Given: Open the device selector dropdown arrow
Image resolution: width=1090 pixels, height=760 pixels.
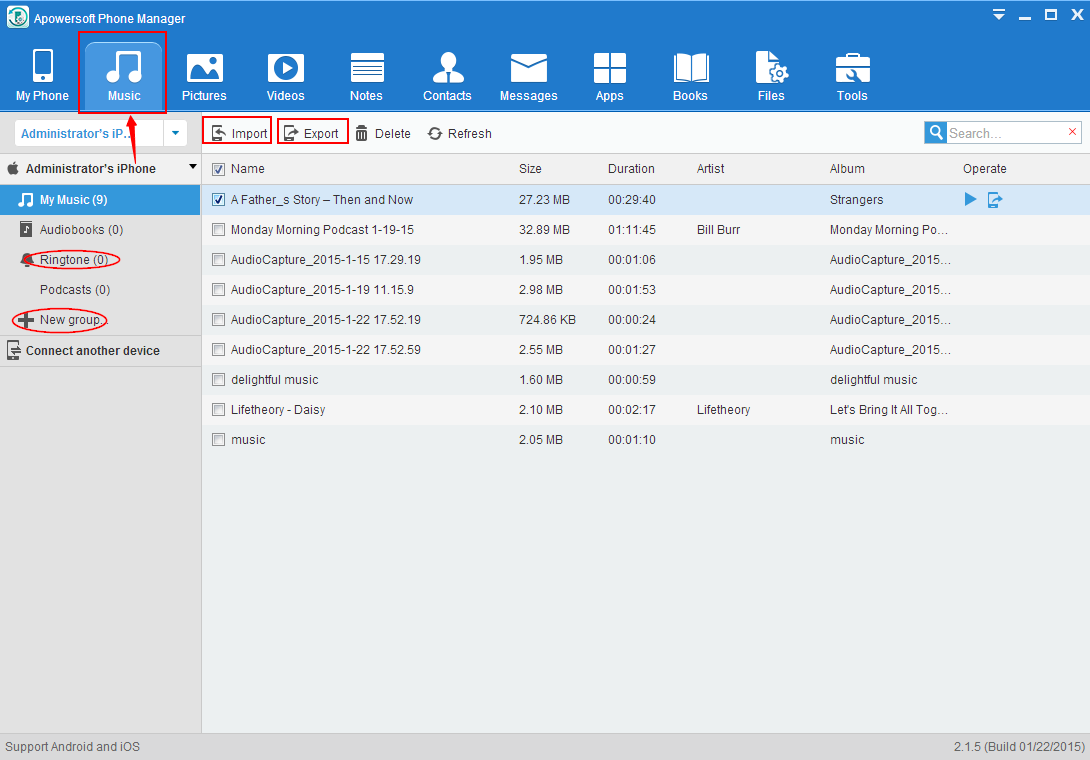Looking at the screenshot, I should (175, 133).
